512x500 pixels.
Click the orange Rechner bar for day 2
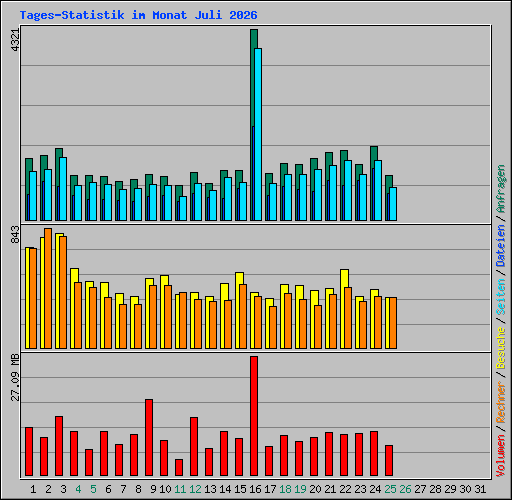pyautogui.click(x=48, y=289)
